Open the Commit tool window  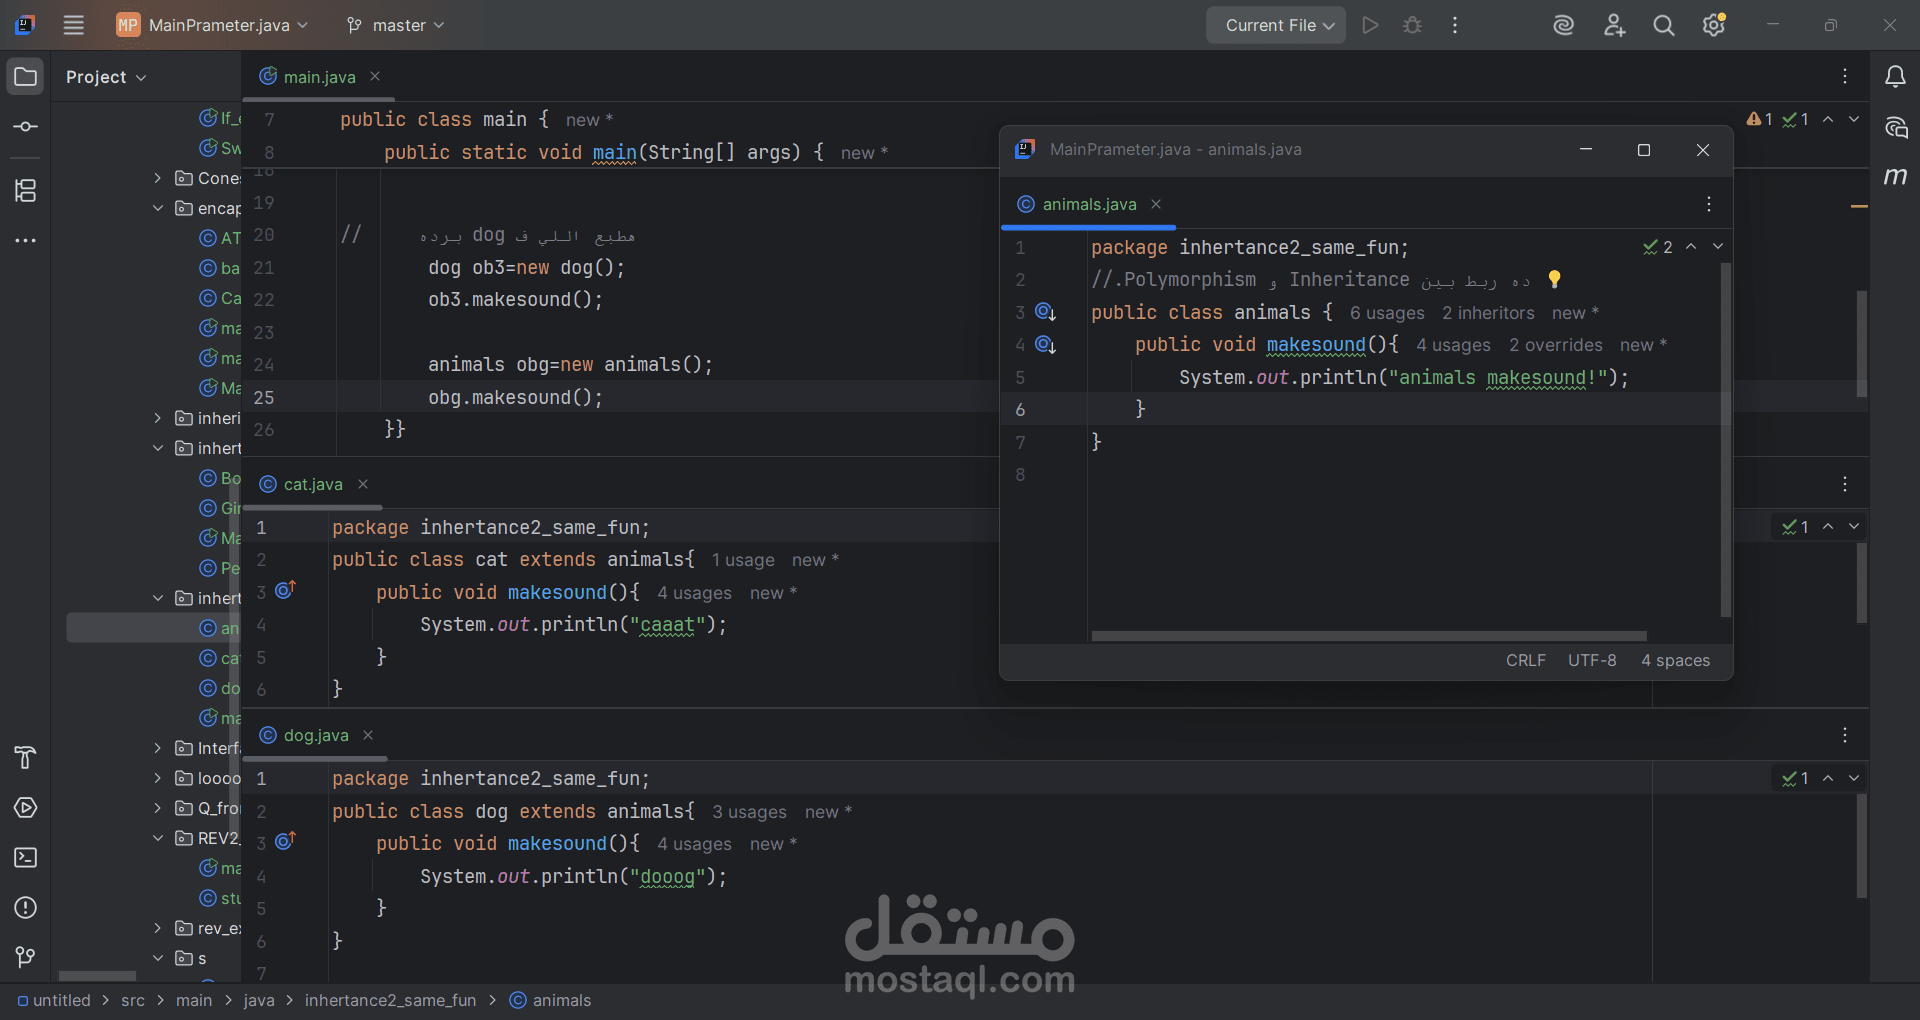[x=26, y=127]
